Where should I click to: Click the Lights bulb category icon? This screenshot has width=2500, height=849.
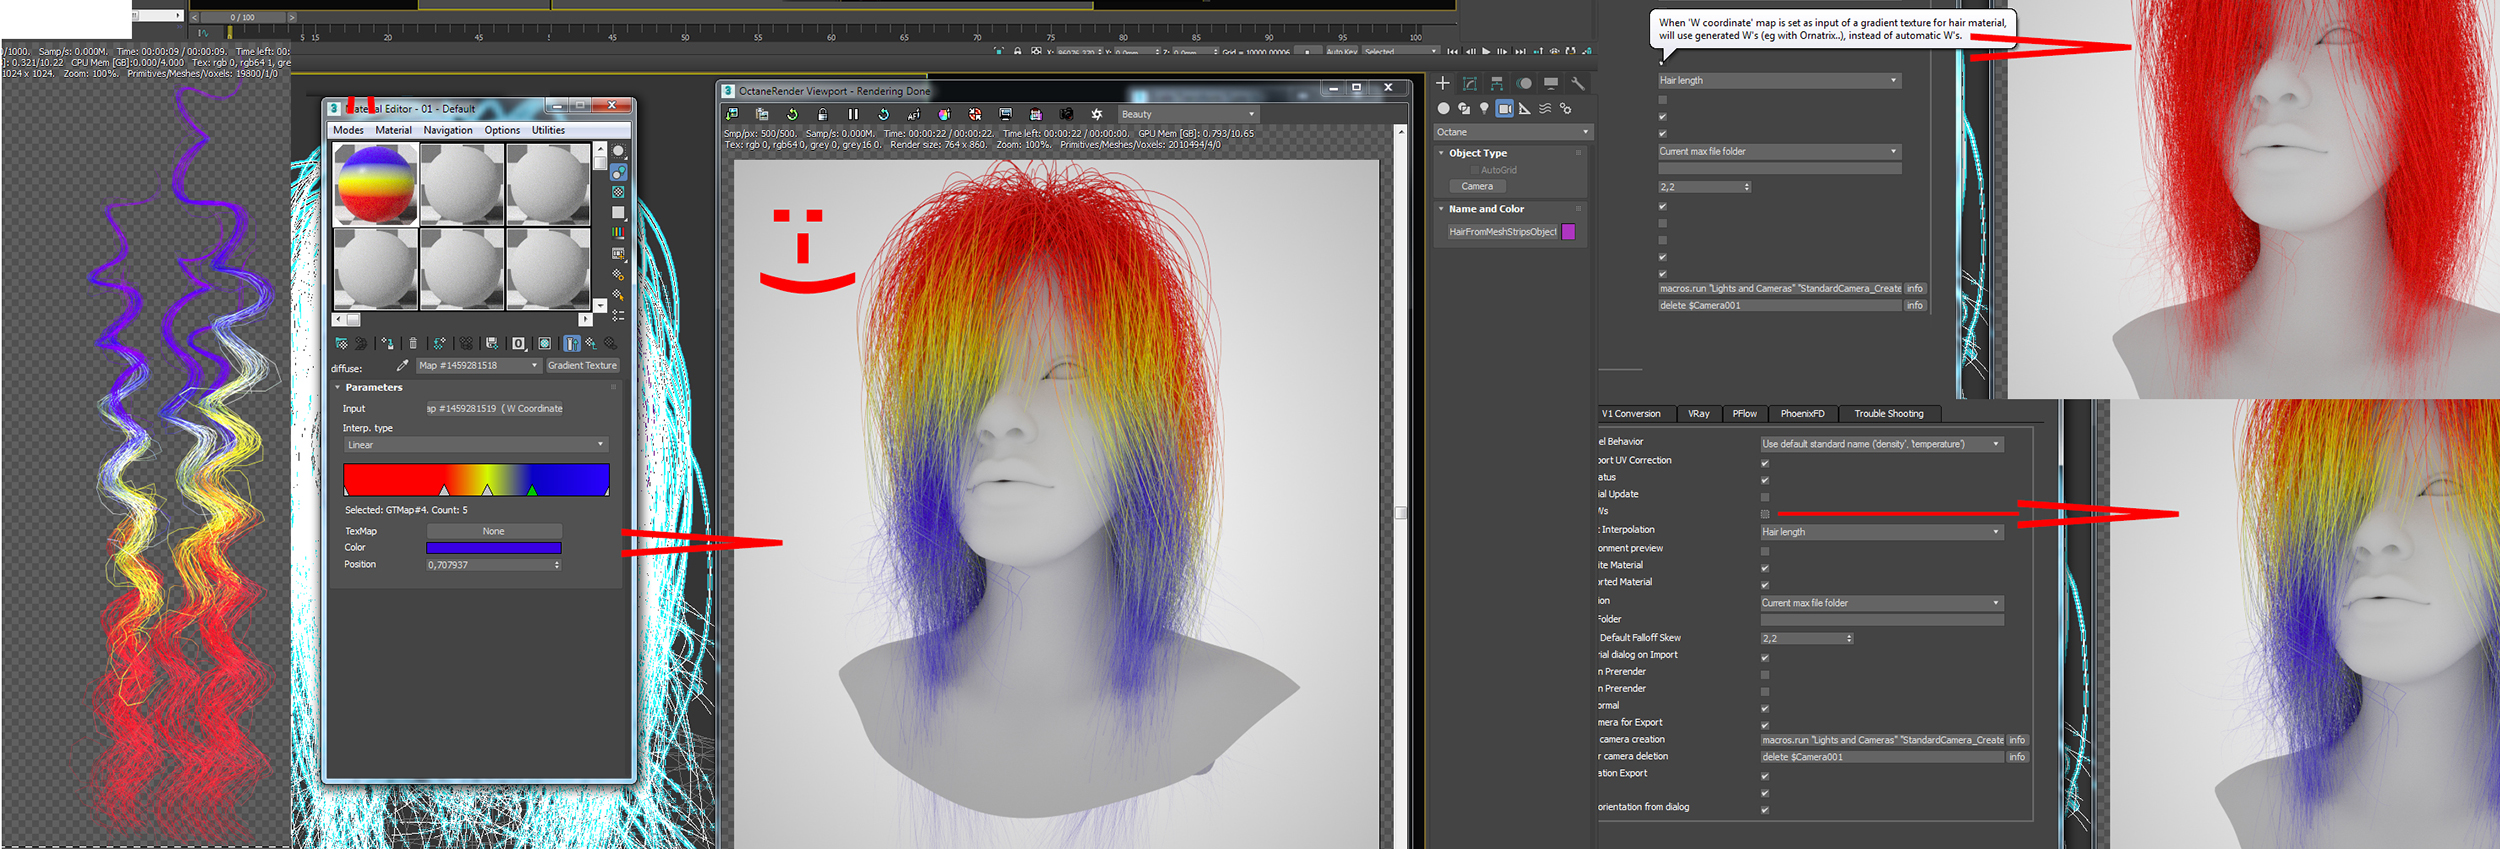1484,108
